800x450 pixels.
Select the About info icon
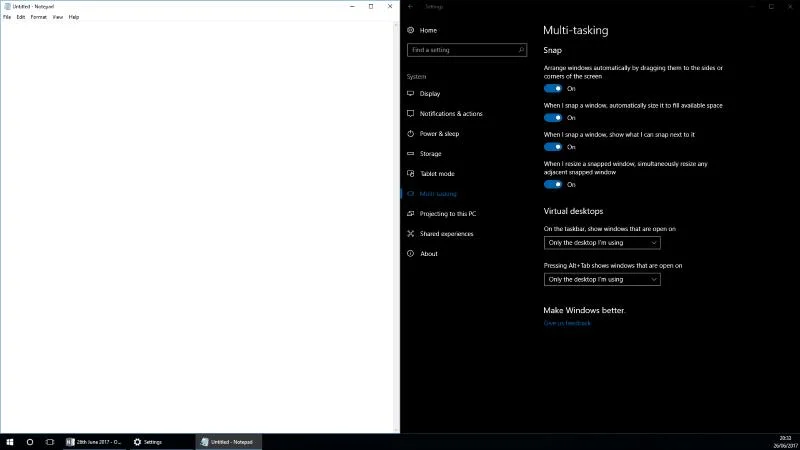click(x=410, y=254)
